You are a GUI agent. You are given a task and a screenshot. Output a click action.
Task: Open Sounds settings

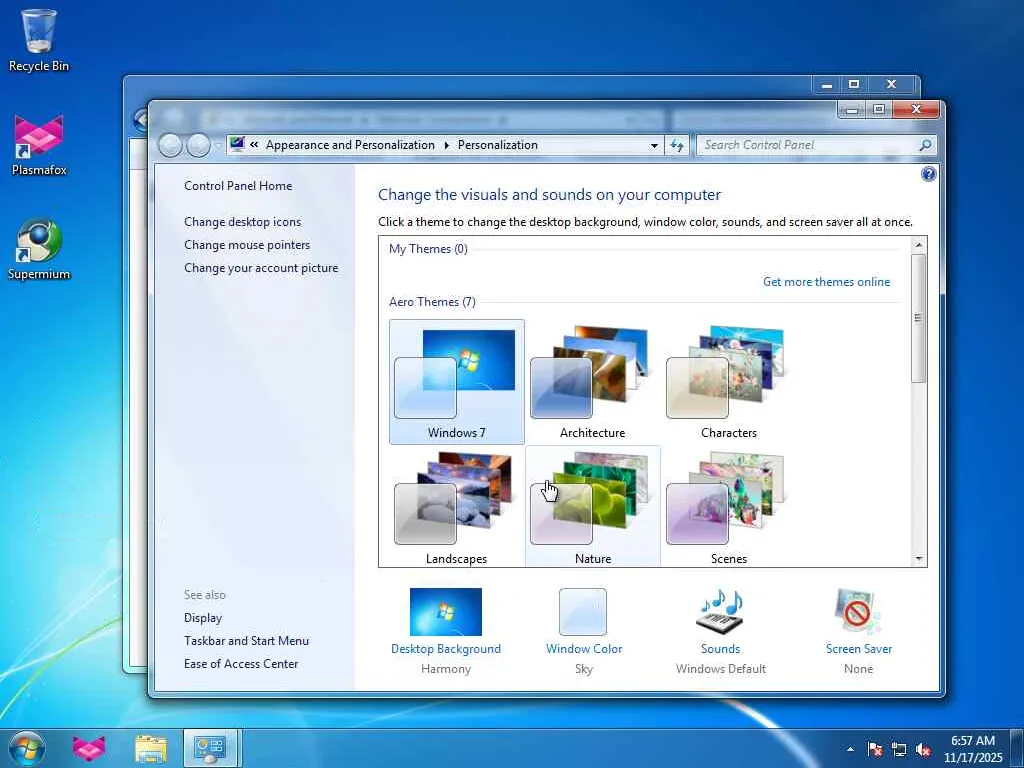tap(720, 630)
